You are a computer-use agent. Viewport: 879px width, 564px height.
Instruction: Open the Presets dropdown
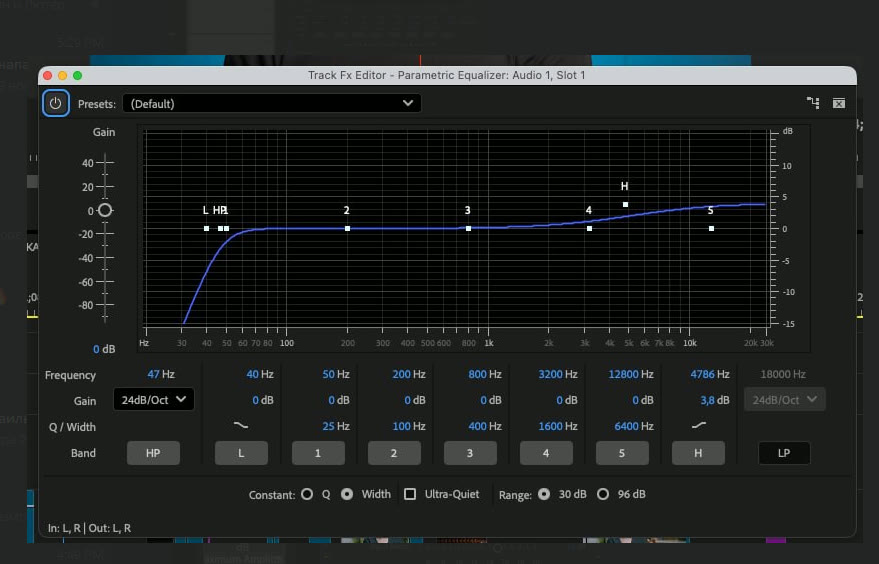tap(272, 103)
